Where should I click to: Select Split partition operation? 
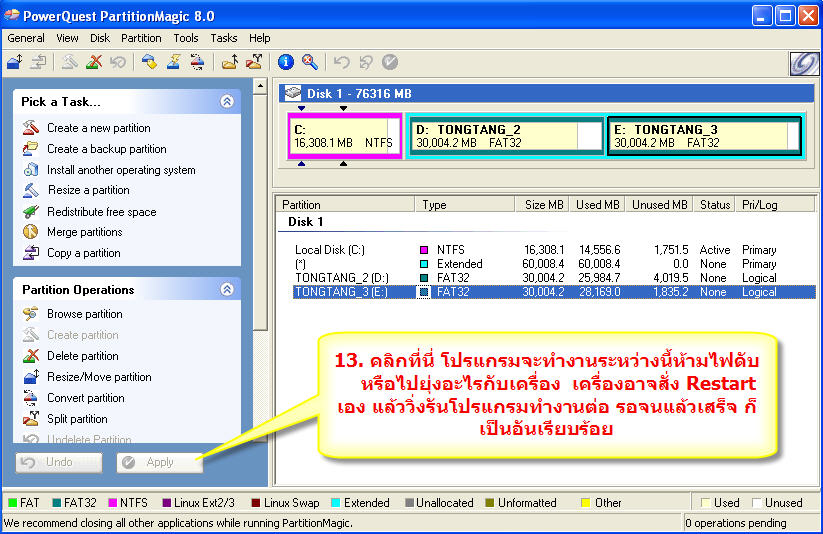pos(77,419)
